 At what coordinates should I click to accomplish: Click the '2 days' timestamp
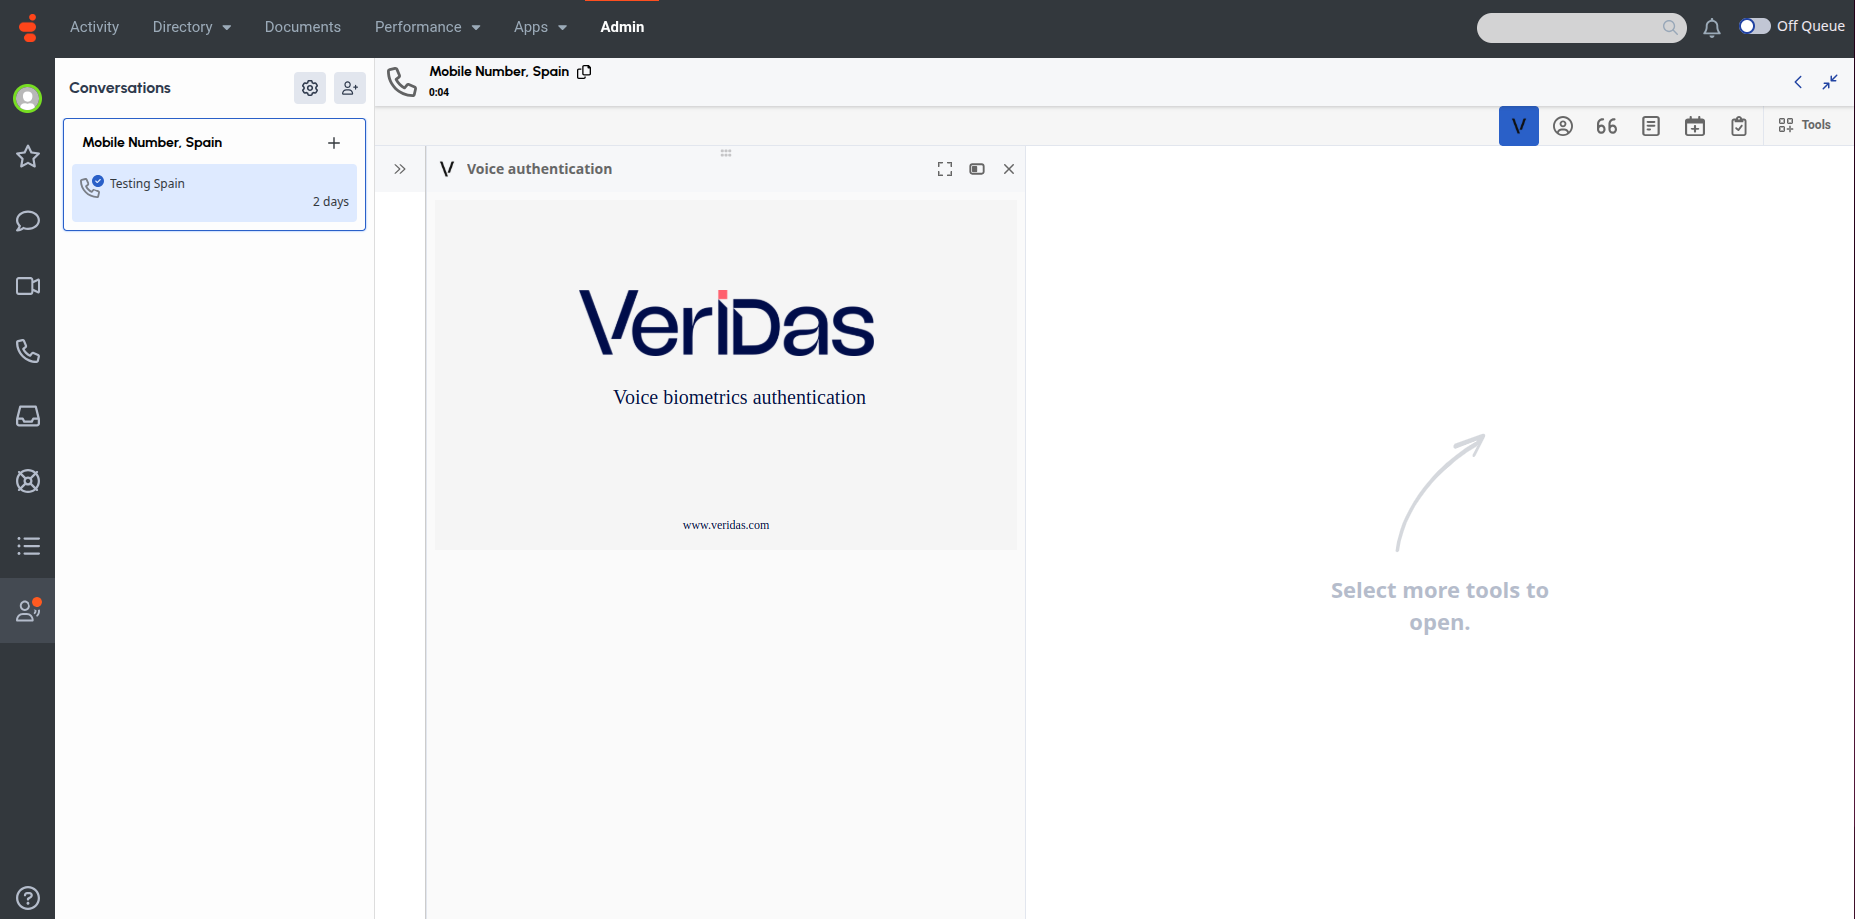pos(331,202)
